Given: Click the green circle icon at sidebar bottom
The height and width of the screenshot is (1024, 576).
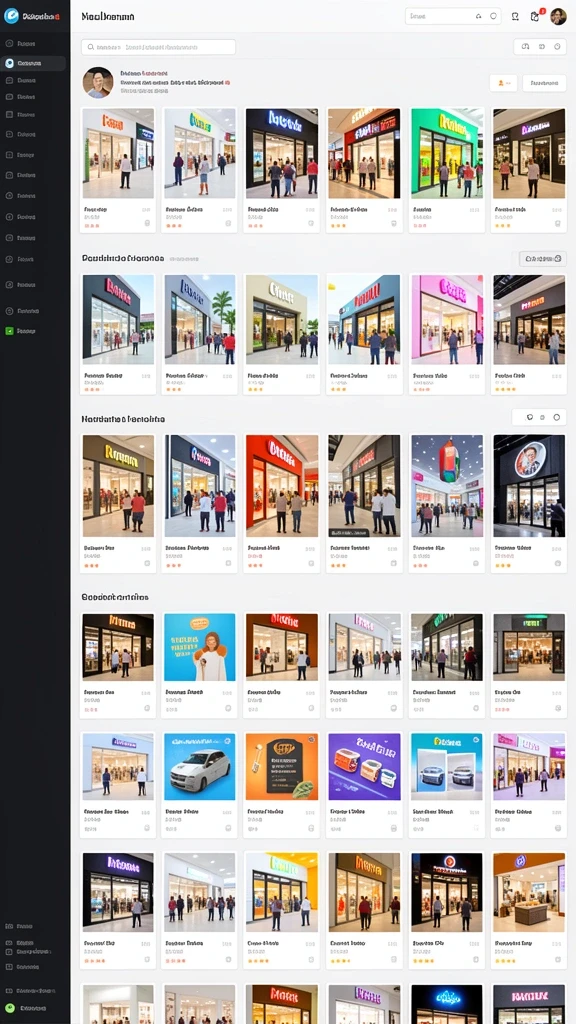Looking at the screenshot, I should [9, 1008].
